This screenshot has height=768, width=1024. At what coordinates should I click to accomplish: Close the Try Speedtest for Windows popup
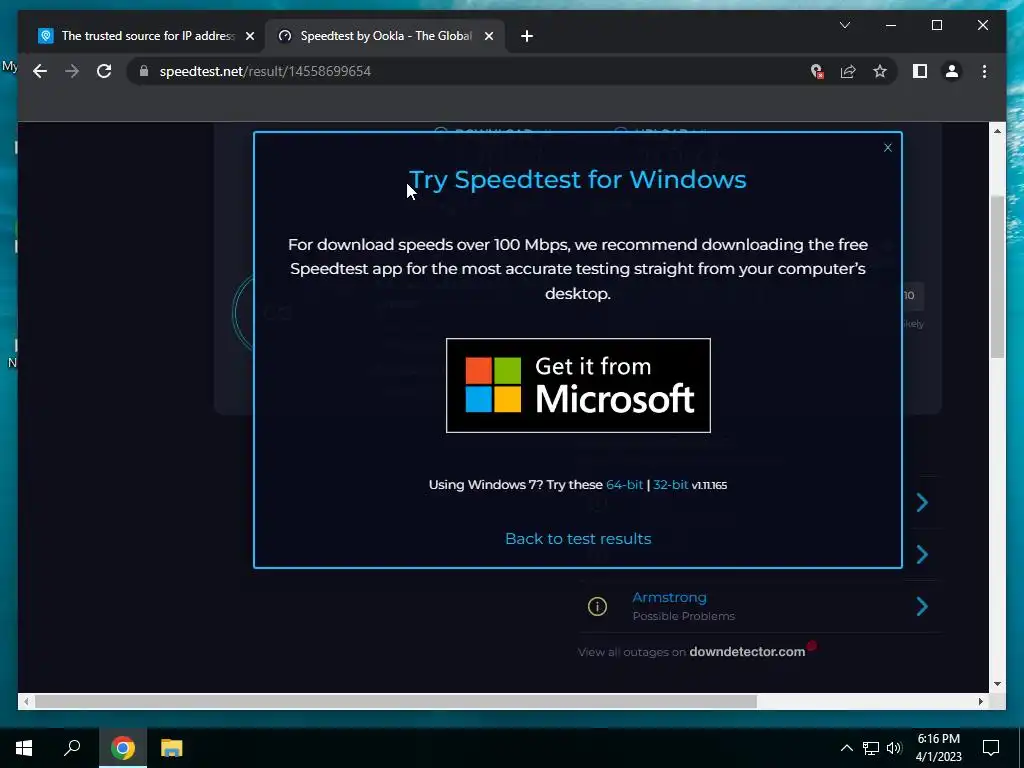click(x=888, y=148)
